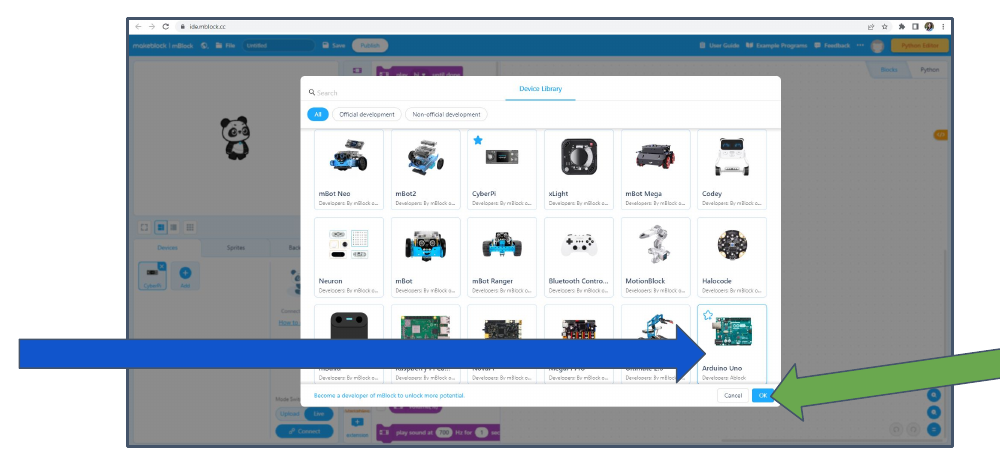The height and width of the screenshot is (460, 1000).
Task: Filter devices by All
Action: click(318, 114)
